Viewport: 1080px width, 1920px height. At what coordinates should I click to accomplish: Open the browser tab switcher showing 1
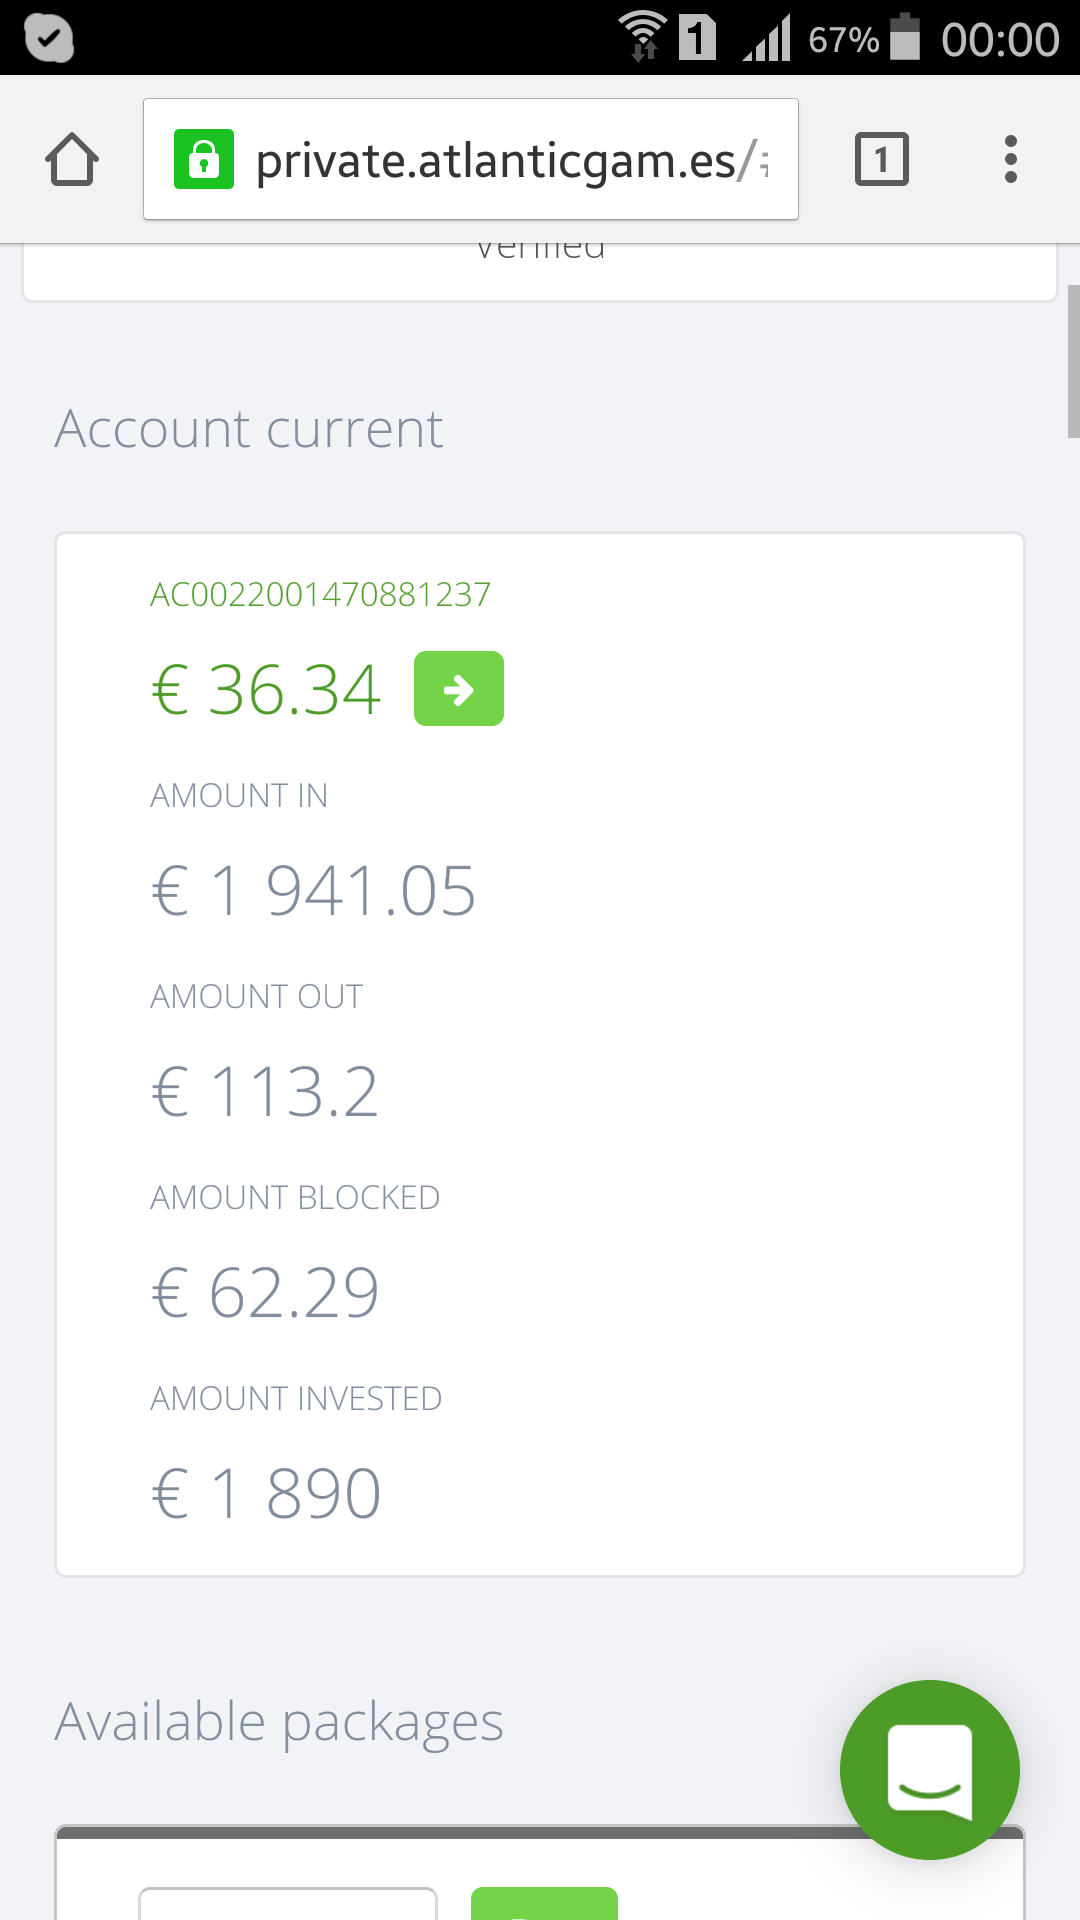pos(881,160)
